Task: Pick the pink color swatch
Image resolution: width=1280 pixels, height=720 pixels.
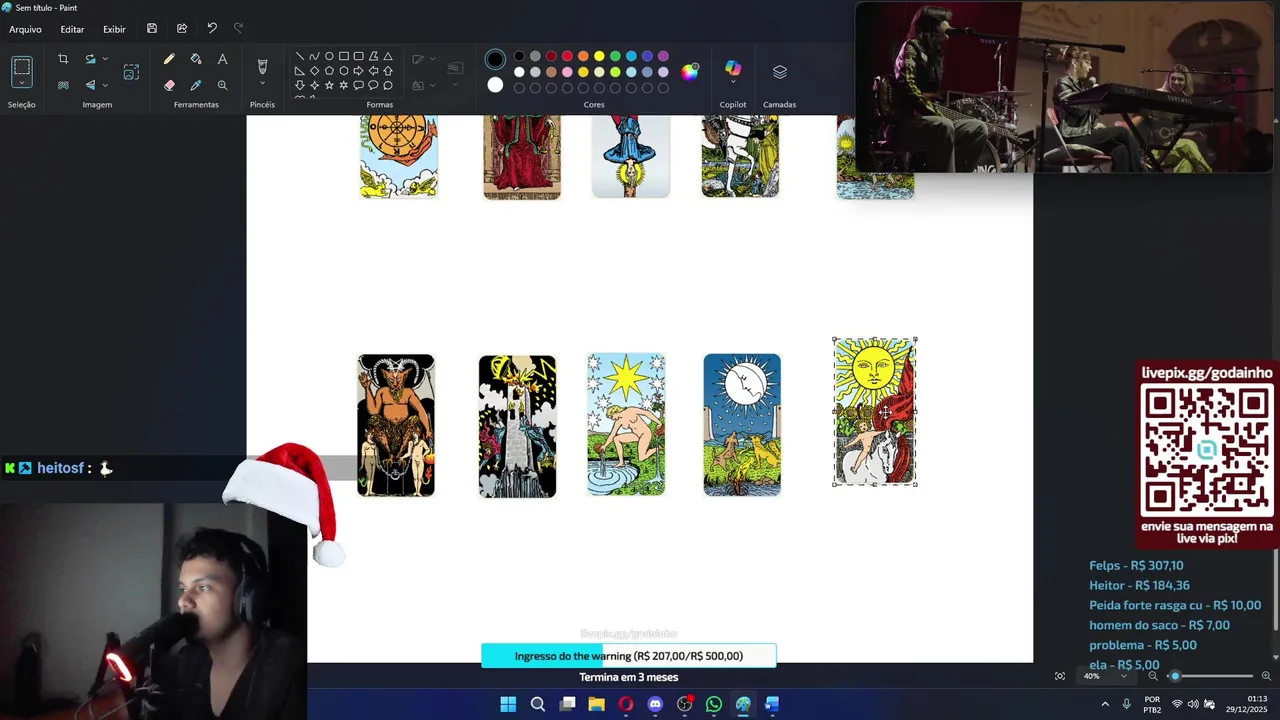Action: coord(567,72)
